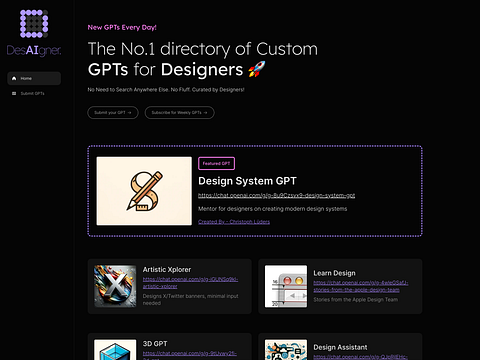Click the DesAIgner wordmark text
This screenshot has width=480, height=360.
pyautogui.click(x=34, y=50)
